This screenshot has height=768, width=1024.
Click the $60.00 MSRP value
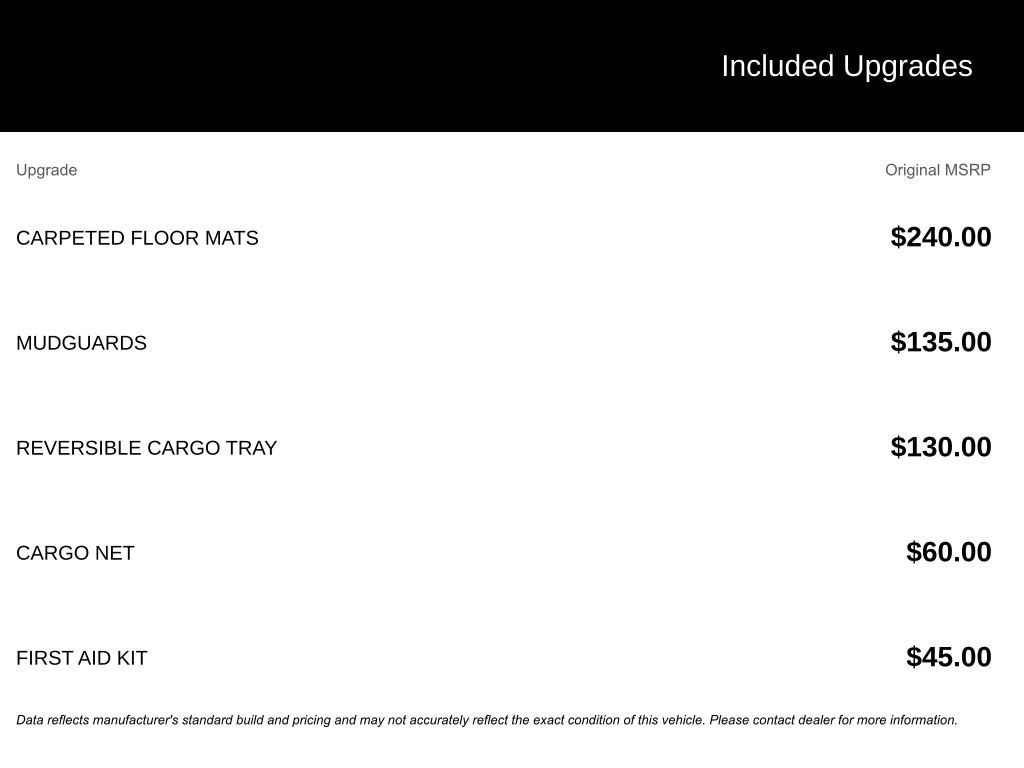tap(949, 552)
